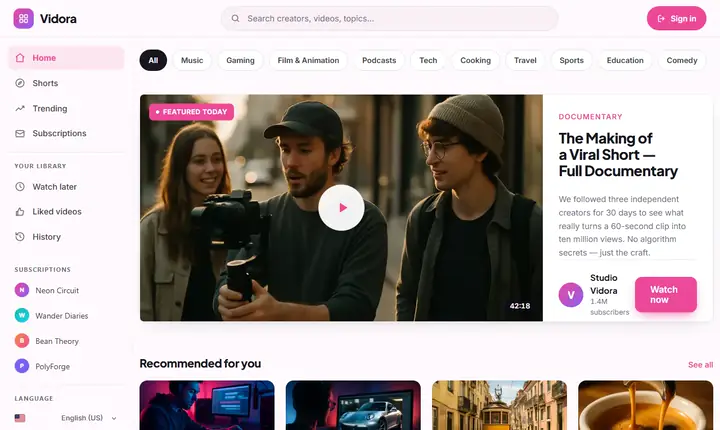Click the featured documentary title text
This screenshot has width=720, height=430.
pyautogui.click(x=618, y=155)
